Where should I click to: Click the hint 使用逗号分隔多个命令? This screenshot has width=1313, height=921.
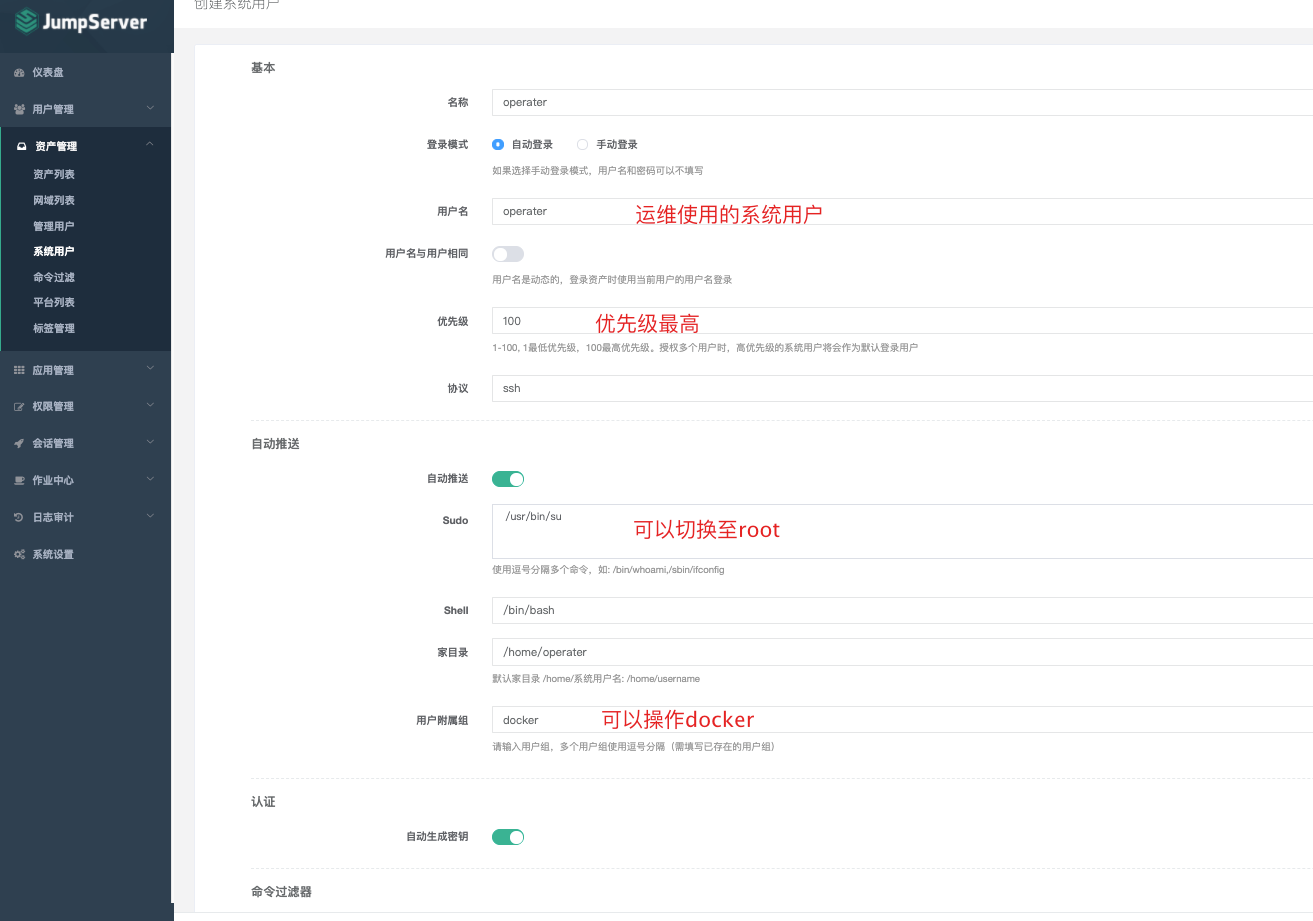pyautogui.click(x=608, y=569)
